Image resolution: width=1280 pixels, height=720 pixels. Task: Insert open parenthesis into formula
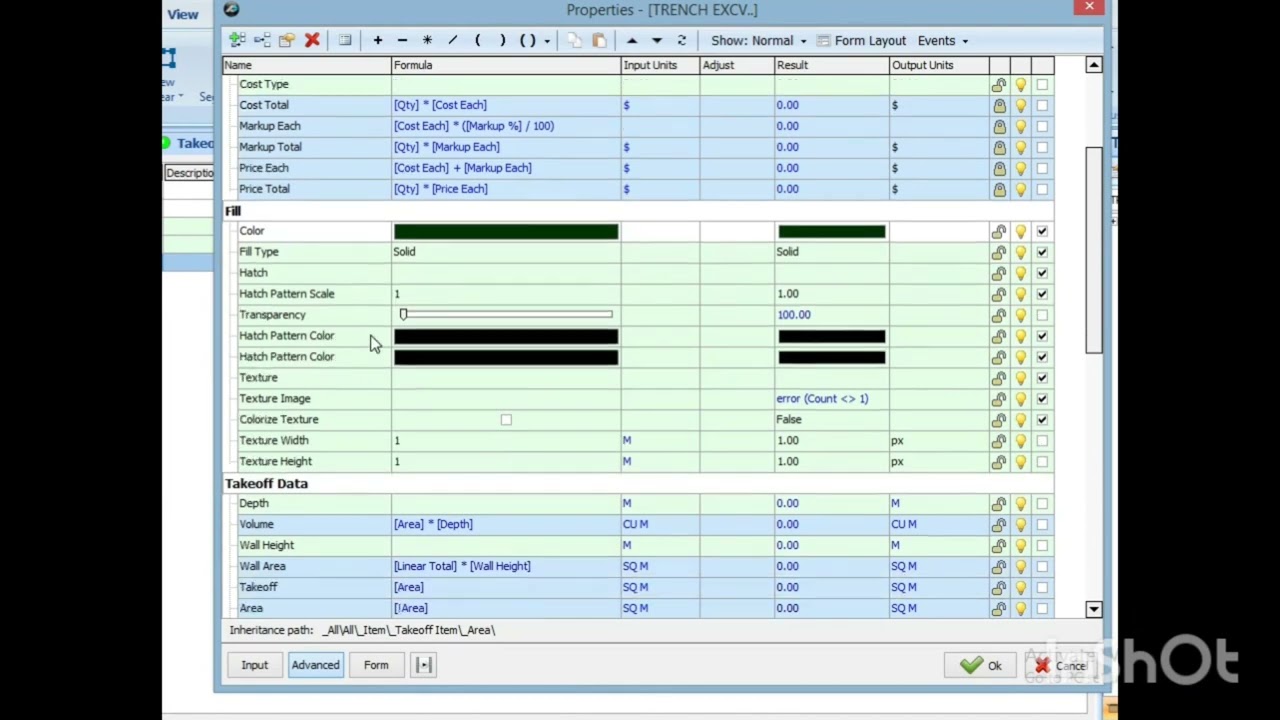click(x=477, y=41)
